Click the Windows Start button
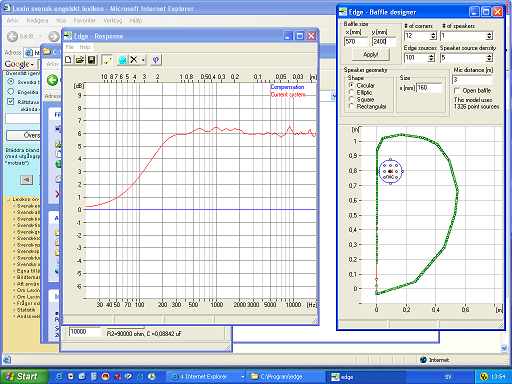 (x=24, y=377)
